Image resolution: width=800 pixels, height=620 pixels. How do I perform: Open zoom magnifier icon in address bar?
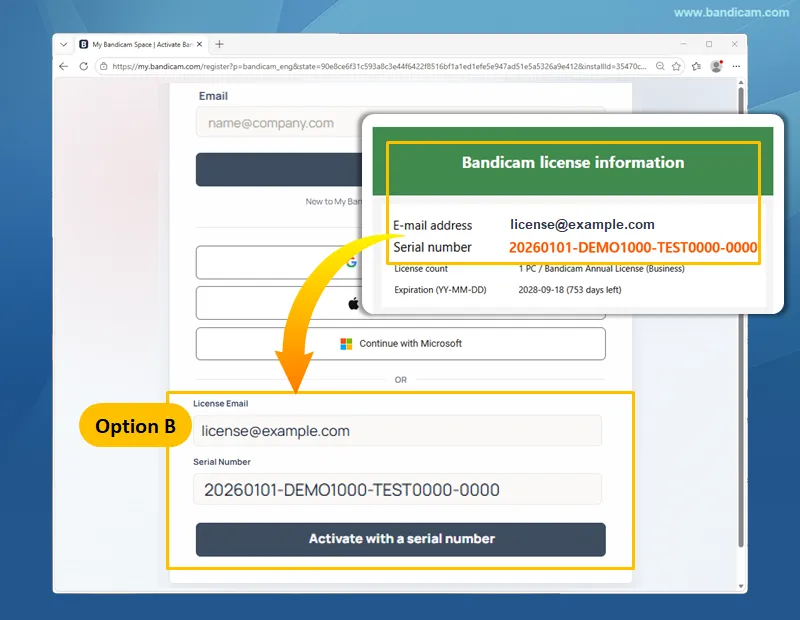(x=660, y=66)
